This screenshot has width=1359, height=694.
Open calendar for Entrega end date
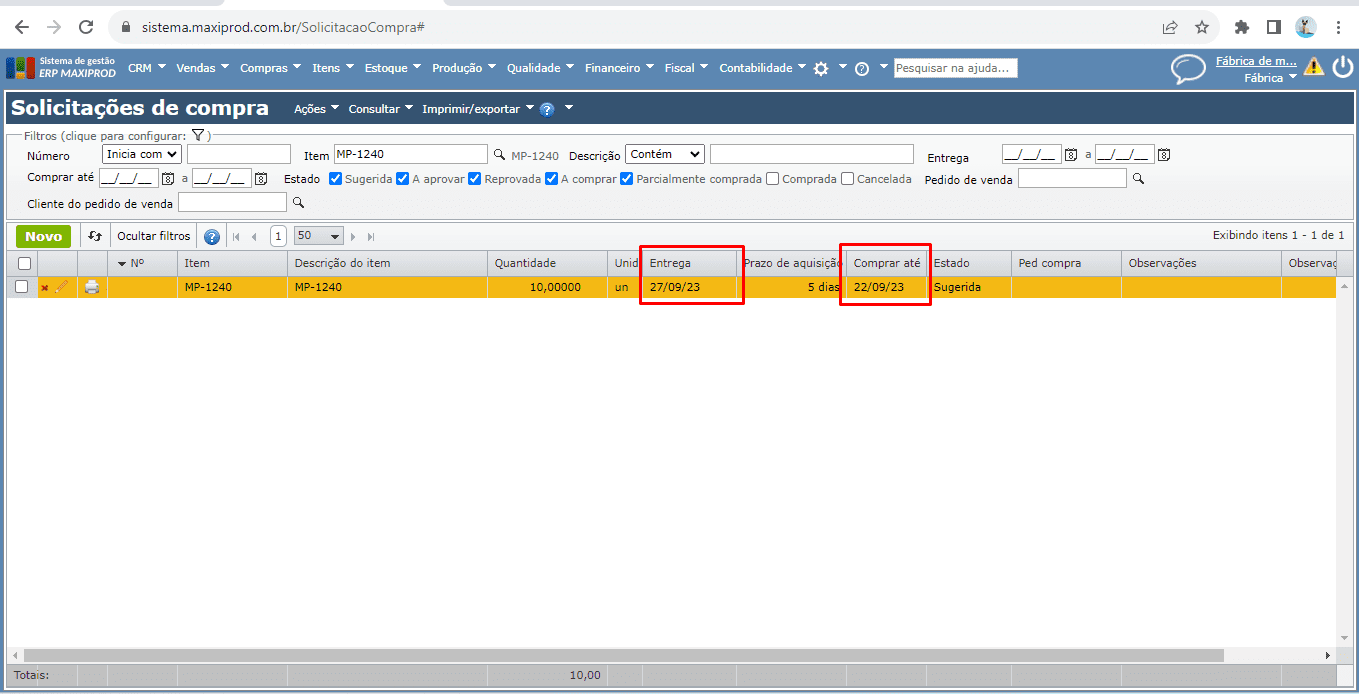[x=1163, y=155]
